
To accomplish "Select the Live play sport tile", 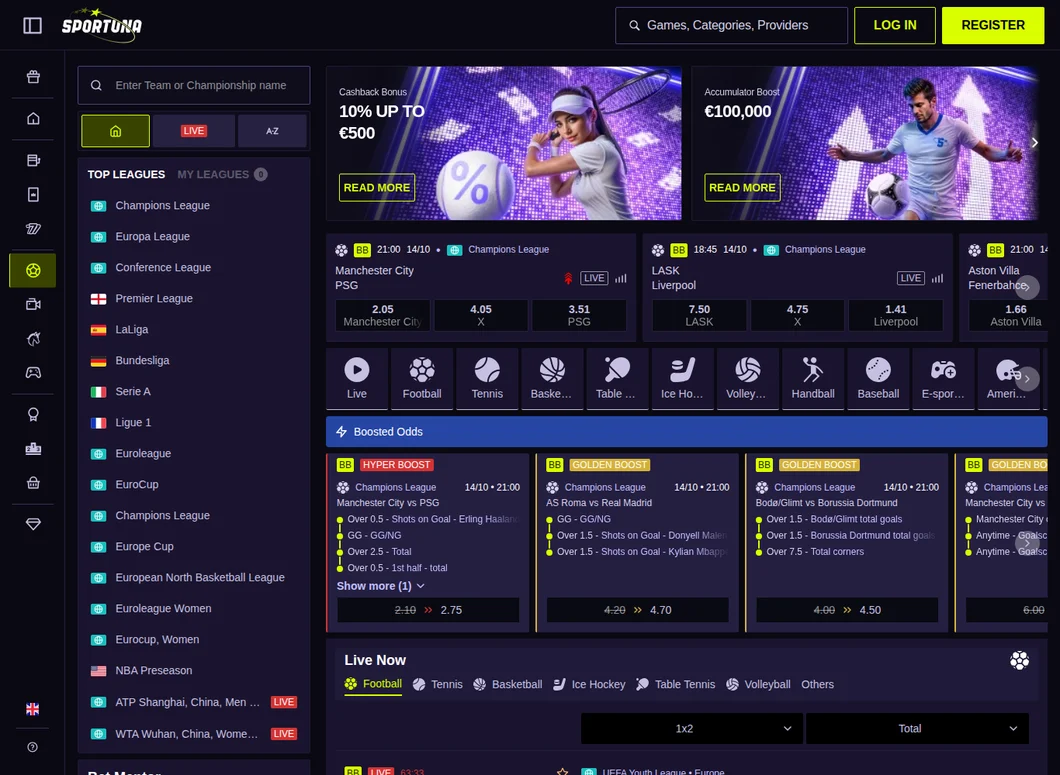I will (357, 379).
